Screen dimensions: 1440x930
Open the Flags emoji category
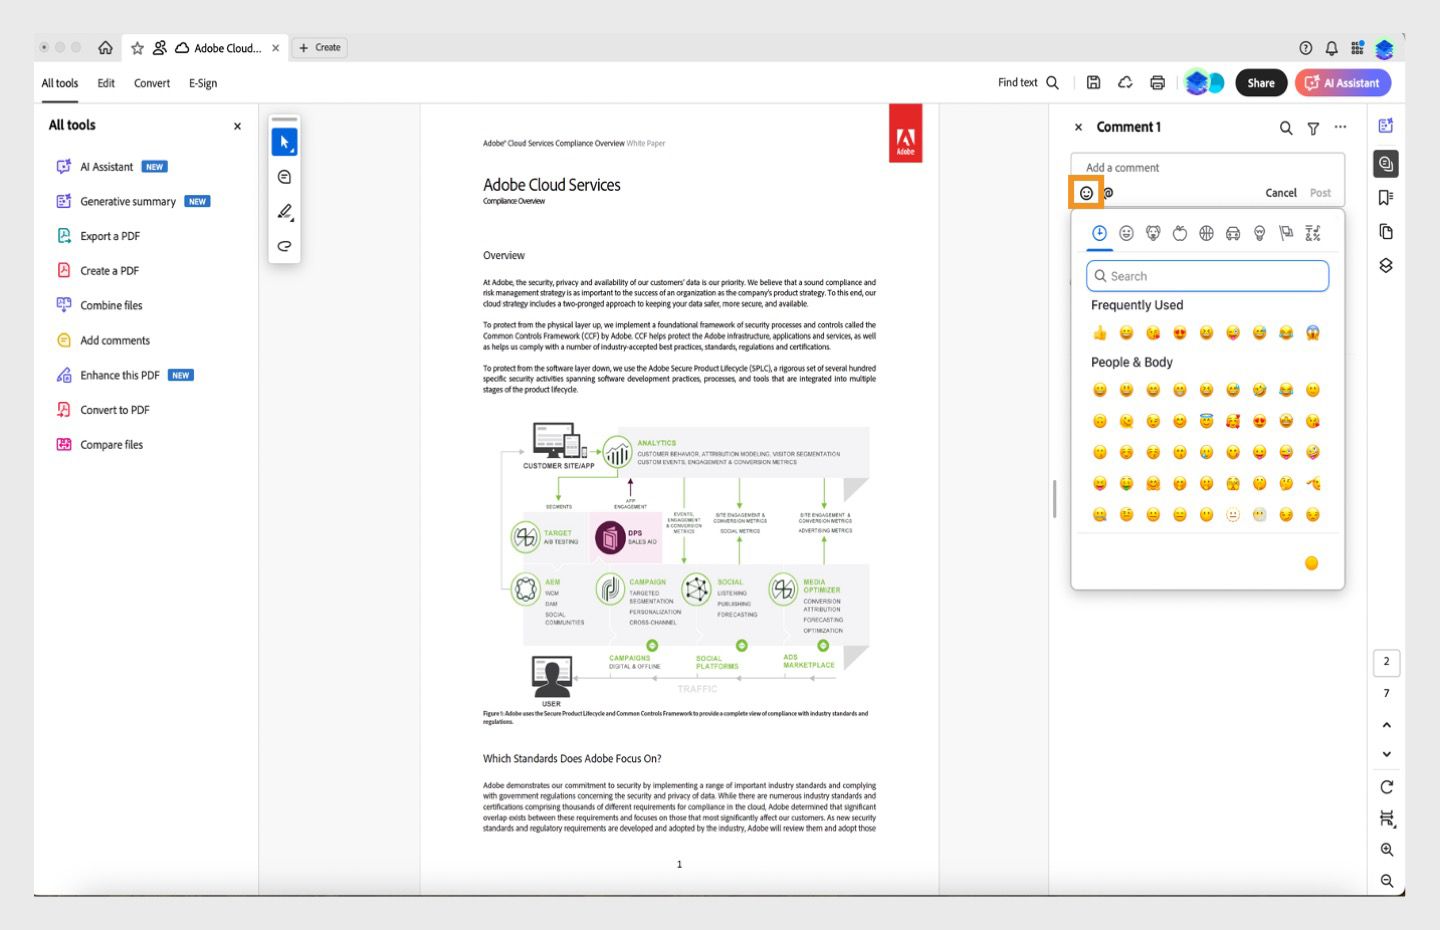(x=1286, y=233)
